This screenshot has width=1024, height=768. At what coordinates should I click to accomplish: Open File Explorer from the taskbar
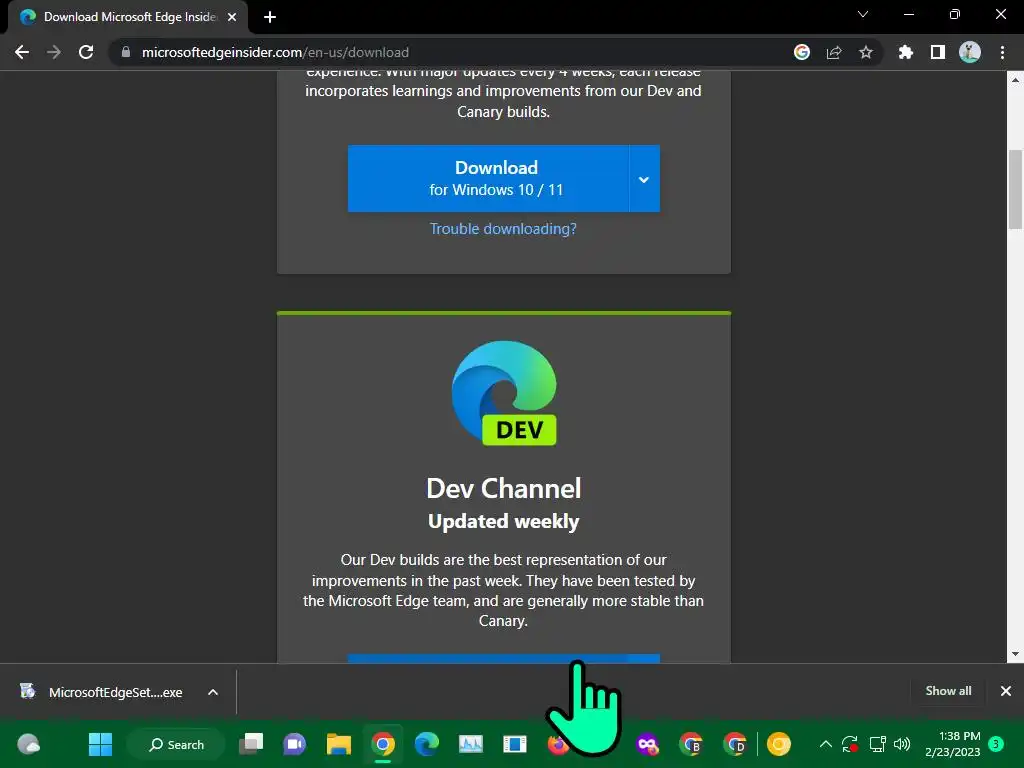tap(339, 744)
